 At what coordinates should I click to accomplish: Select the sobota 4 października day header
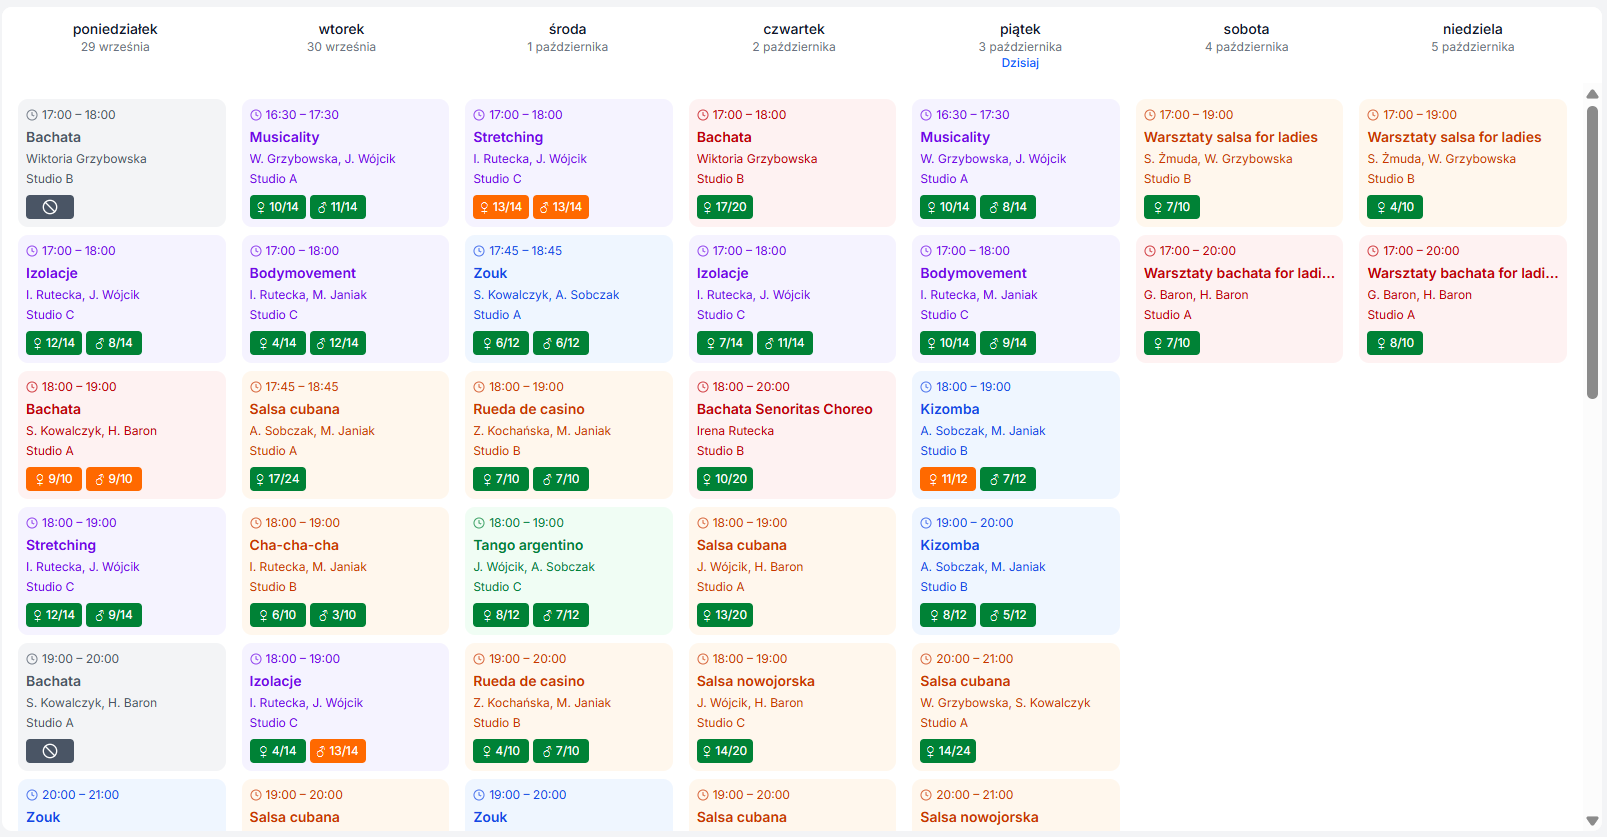pyautogui.click(x=1246, y=37)
